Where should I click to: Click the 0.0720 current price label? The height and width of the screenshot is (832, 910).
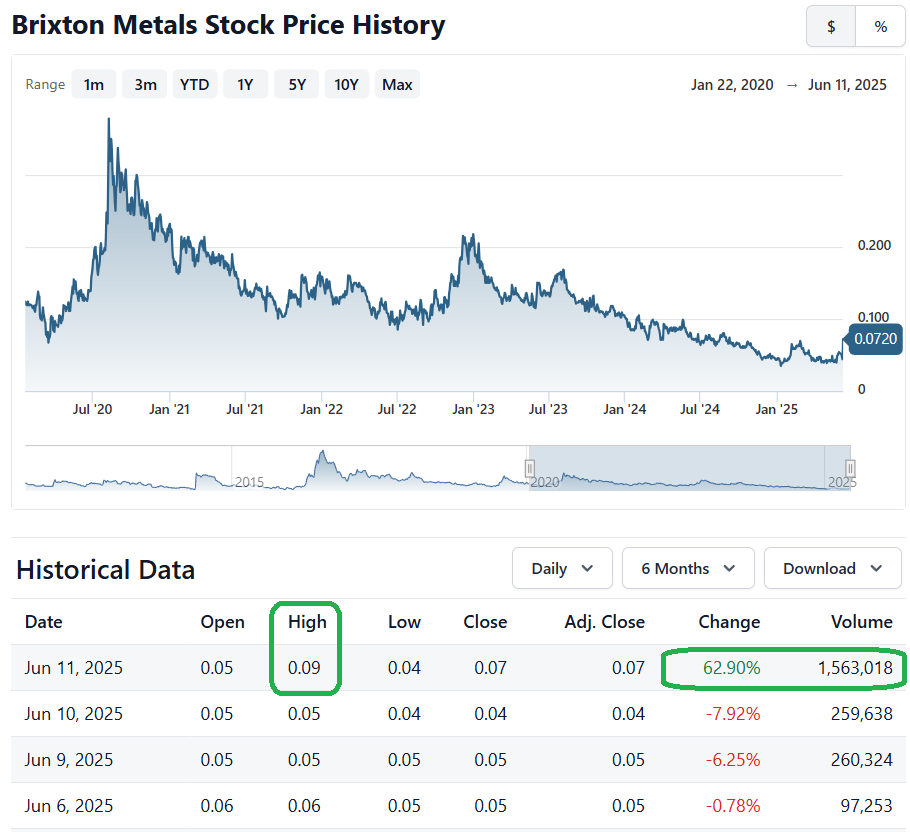tap(875, 339)
